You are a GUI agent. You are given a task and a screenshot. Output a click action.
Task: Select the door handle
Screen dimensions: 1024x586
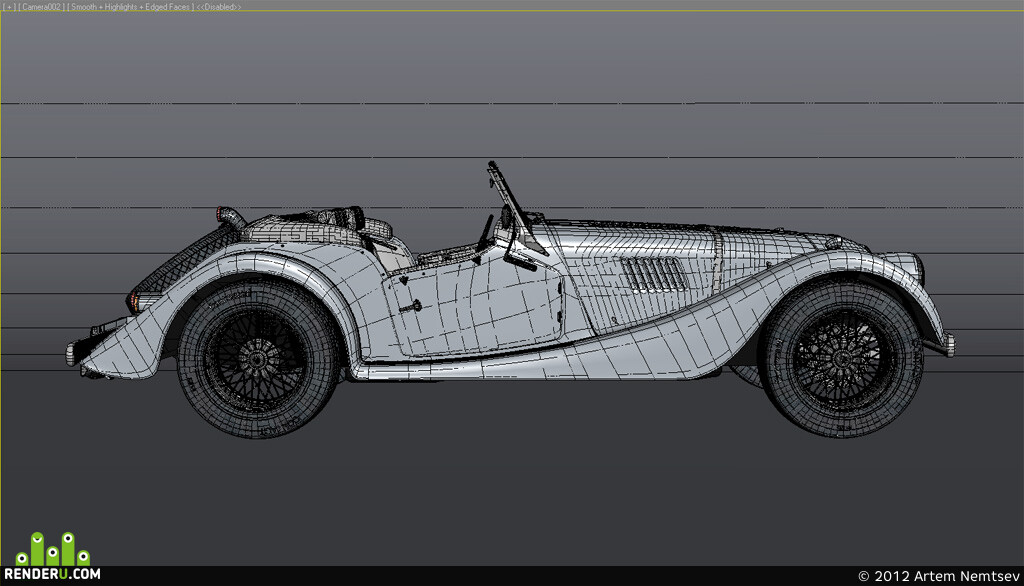click(x=411, y=305)
